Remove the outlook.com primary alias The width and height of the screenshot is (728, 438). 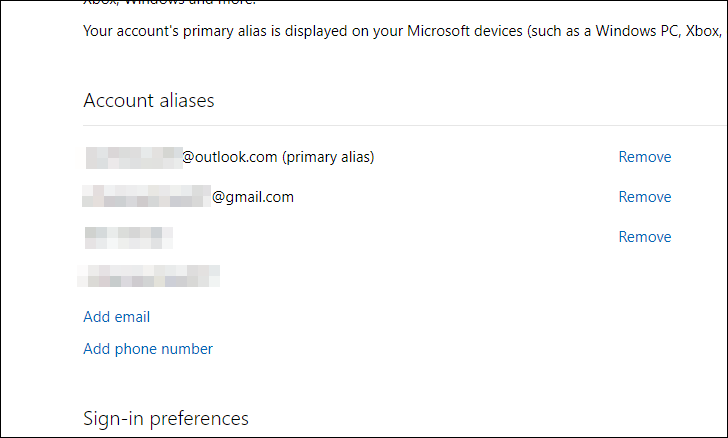pos(644,157)
